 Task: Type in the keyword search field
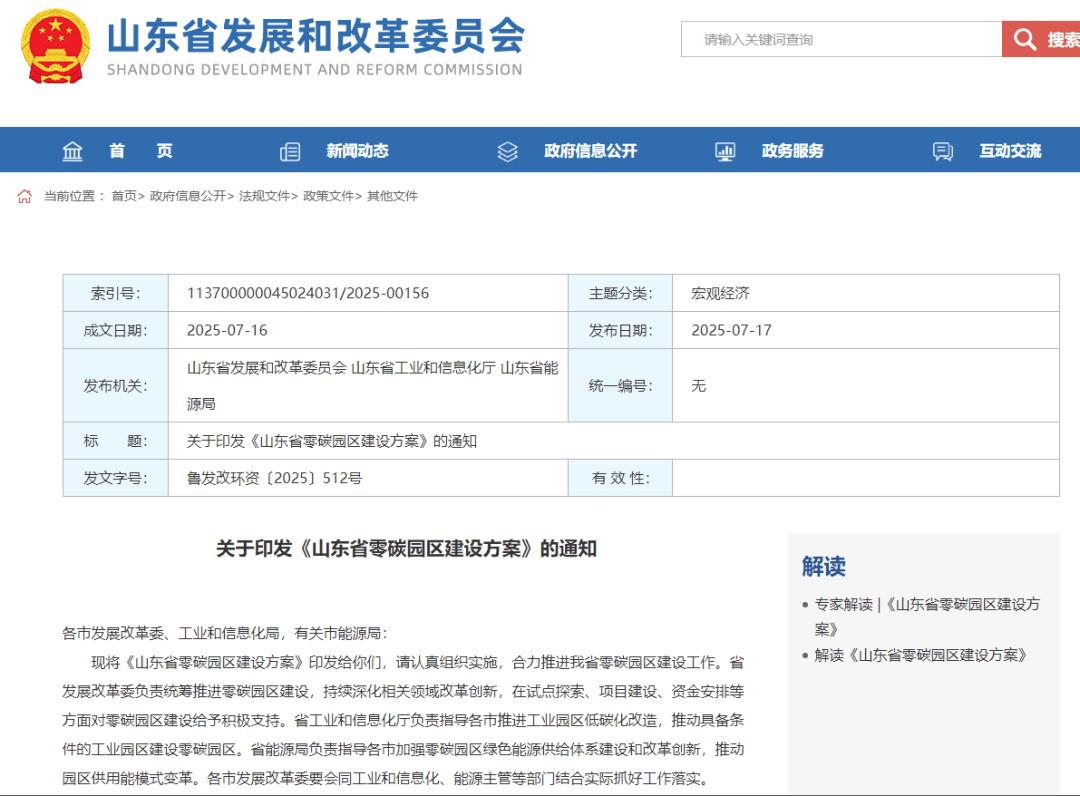840,40
